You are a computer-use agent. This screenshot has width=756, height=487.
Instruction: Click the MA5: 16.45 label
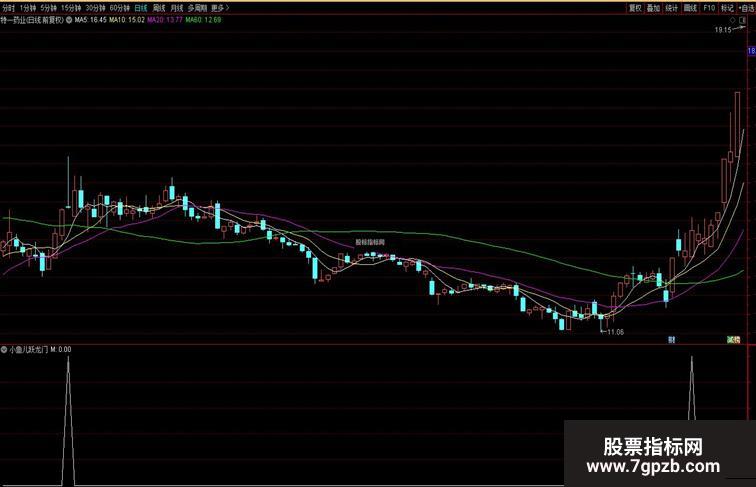(x=90, y=20)
